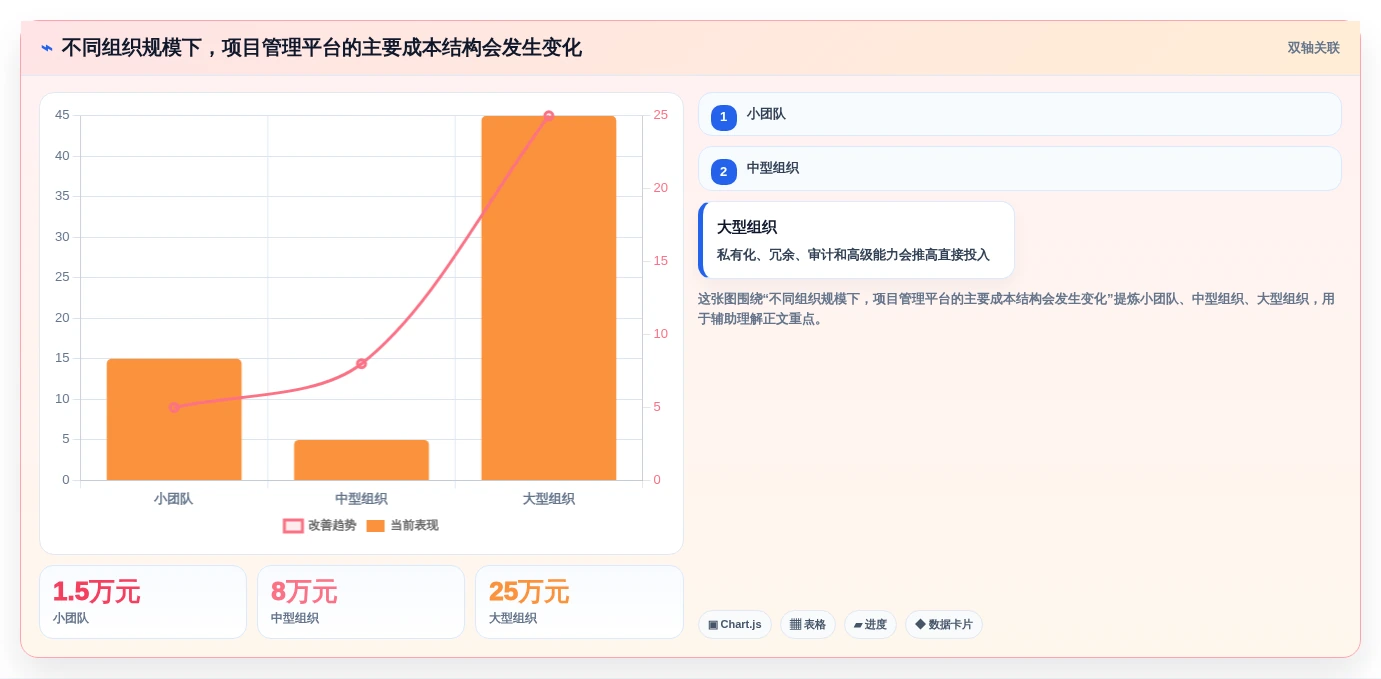The height and width of the screenshot is (679, 1381).
Task: Select the 数据卡片 tag
Action: click(x=944, y=624)
